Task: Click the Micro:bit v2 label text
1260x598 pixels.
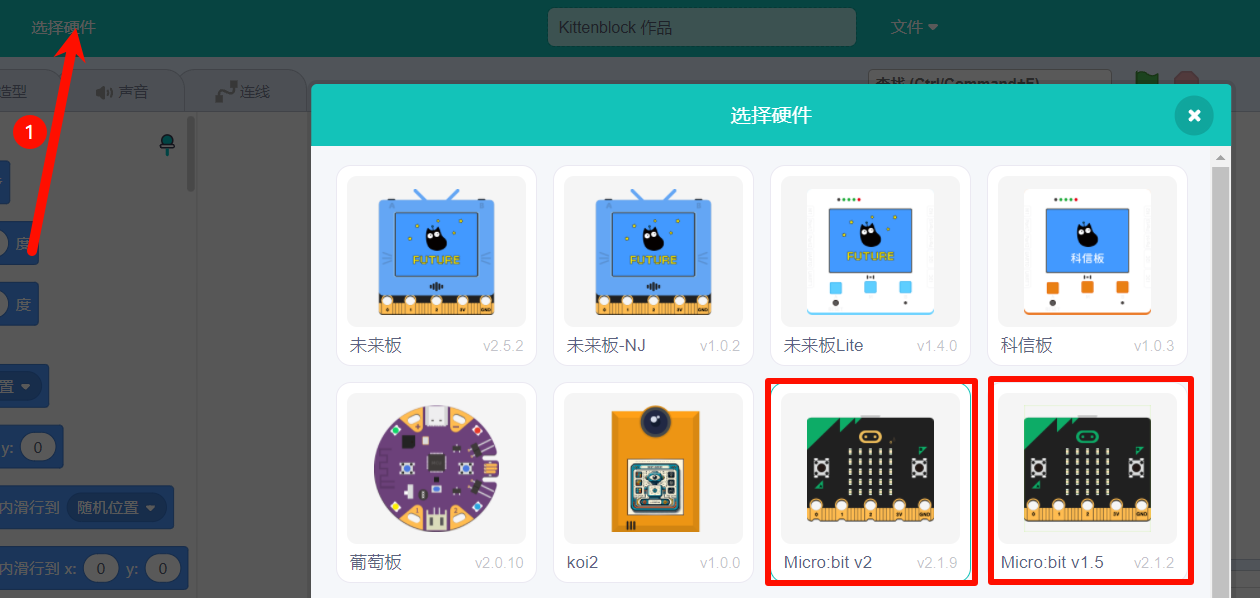Action: pos(828,562)
